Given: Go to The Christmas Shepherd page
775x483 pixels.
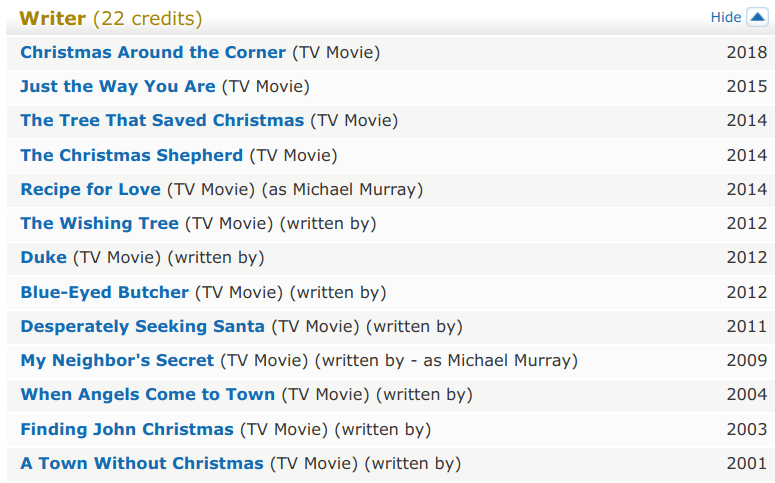Looking at the screenshot, I should pos(131,155).
